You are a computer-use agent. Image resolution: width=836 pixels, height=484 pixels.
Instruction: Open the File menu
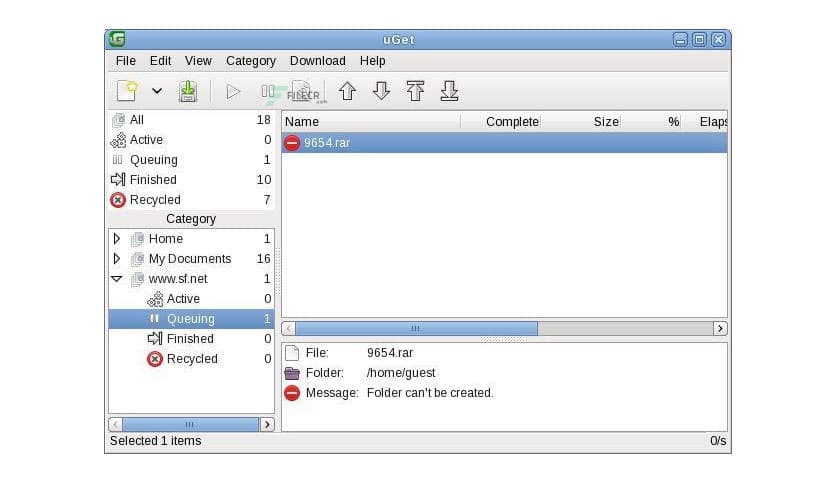(x=126, y=61)
